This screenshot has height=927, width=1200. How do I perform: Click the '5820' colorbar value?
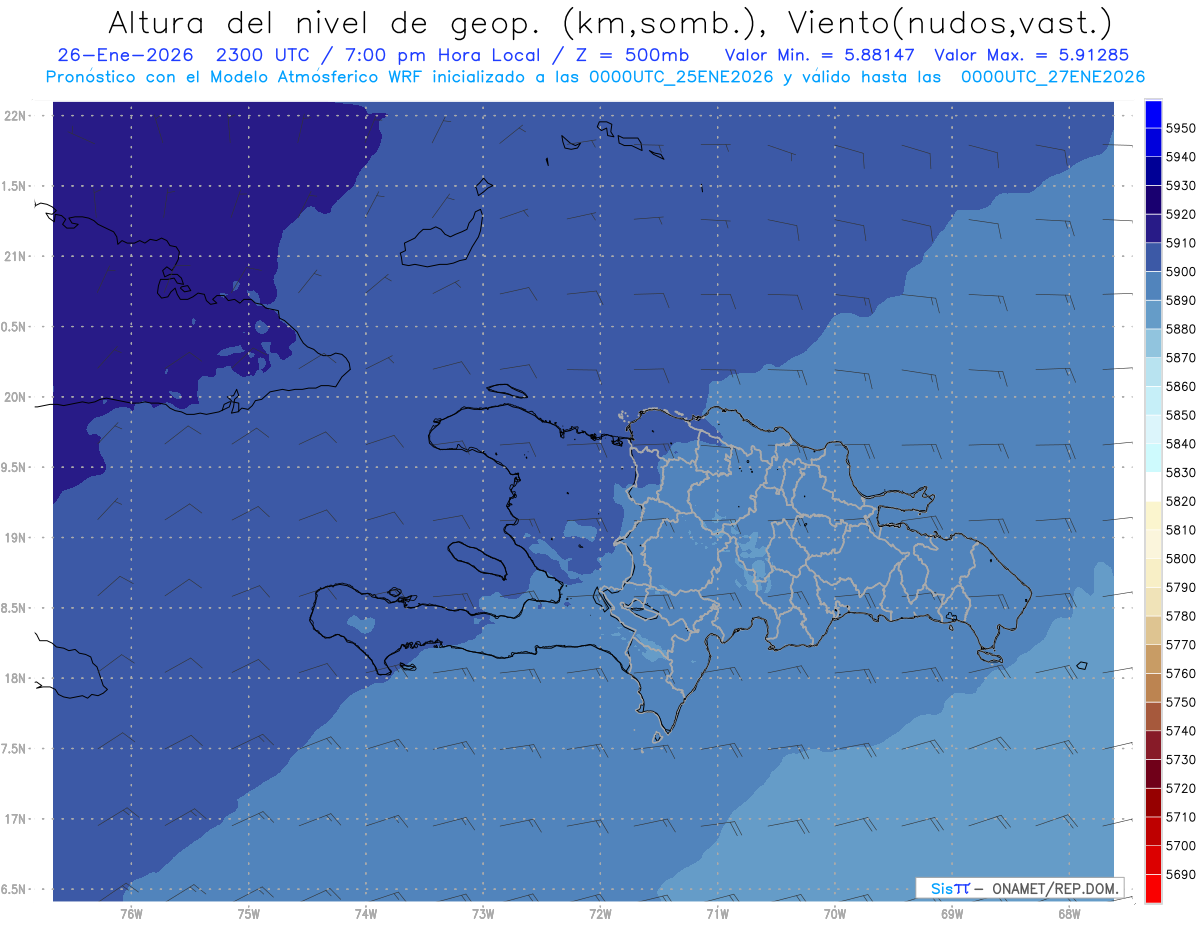pyautogui.click(x=1180, y=501)
